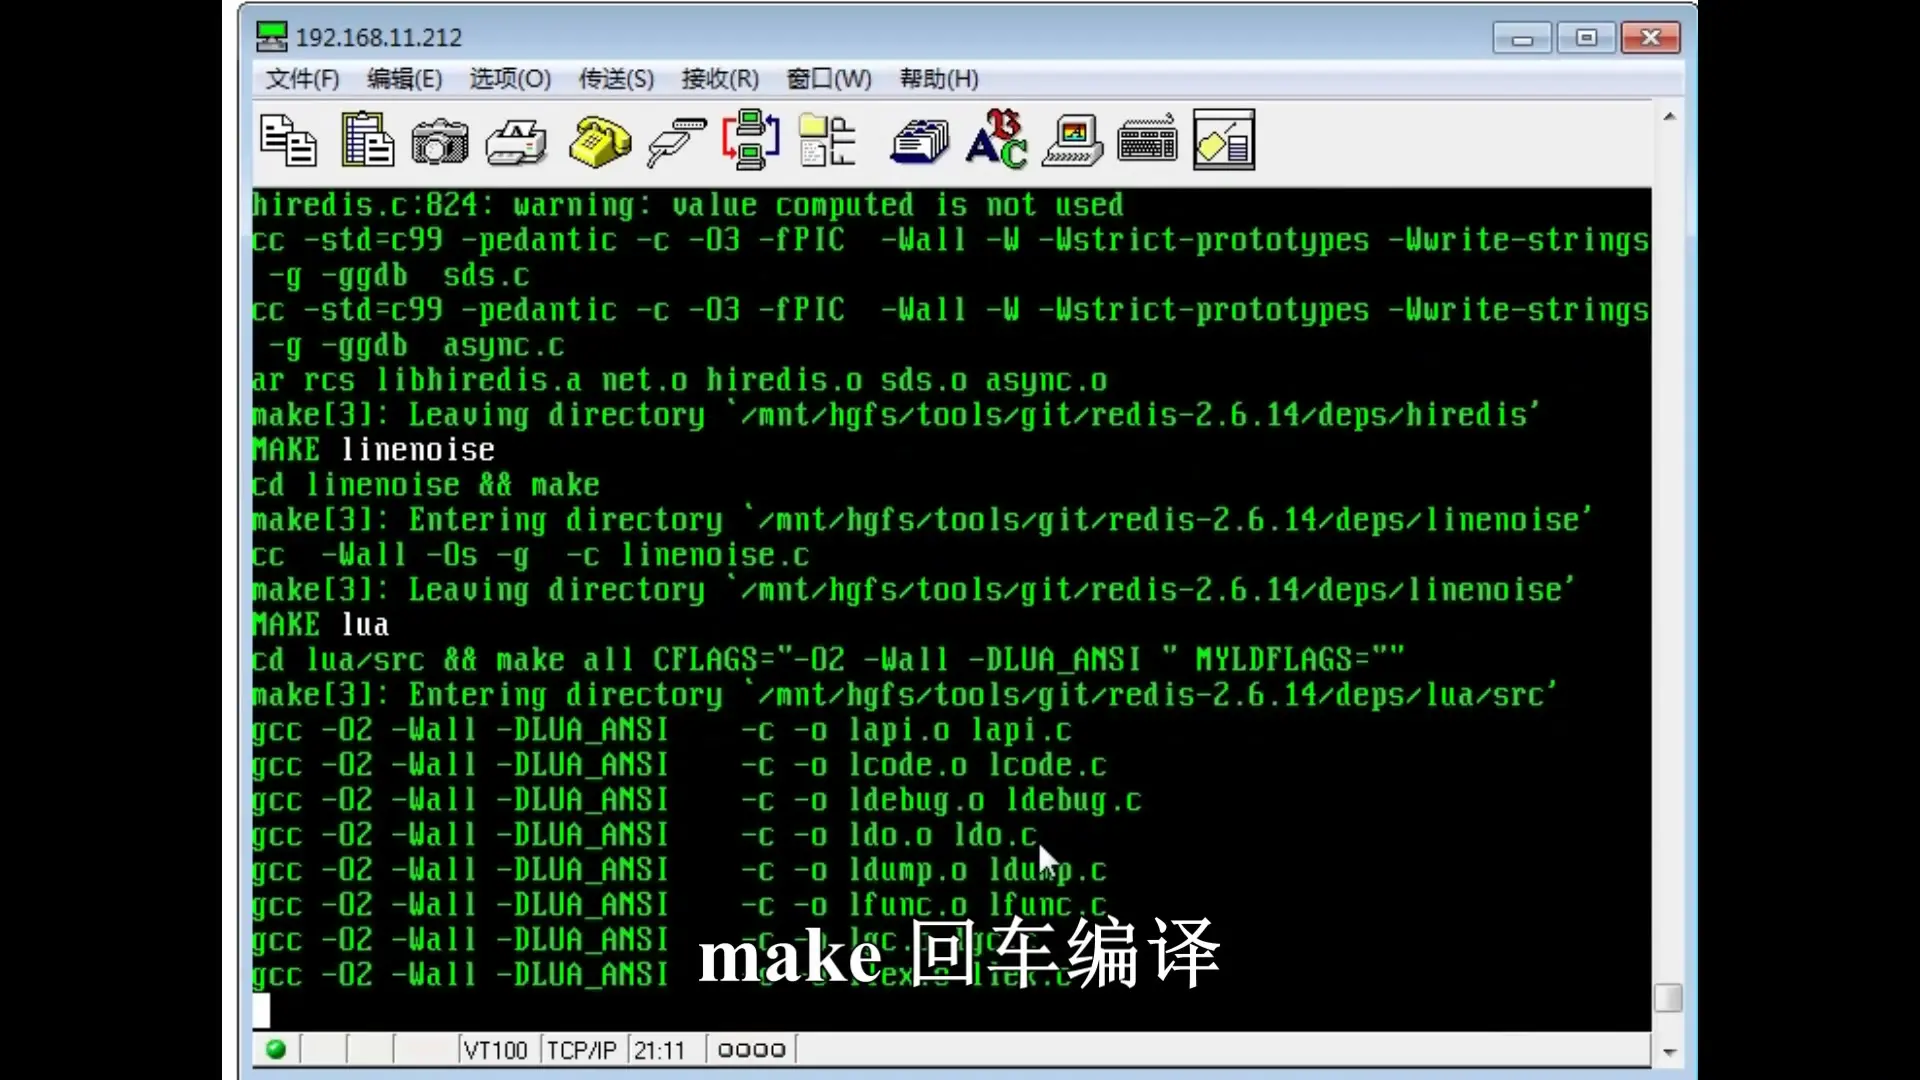Click the VT100 status bar entry
1920x1080 pixels.
(496, 1050)
